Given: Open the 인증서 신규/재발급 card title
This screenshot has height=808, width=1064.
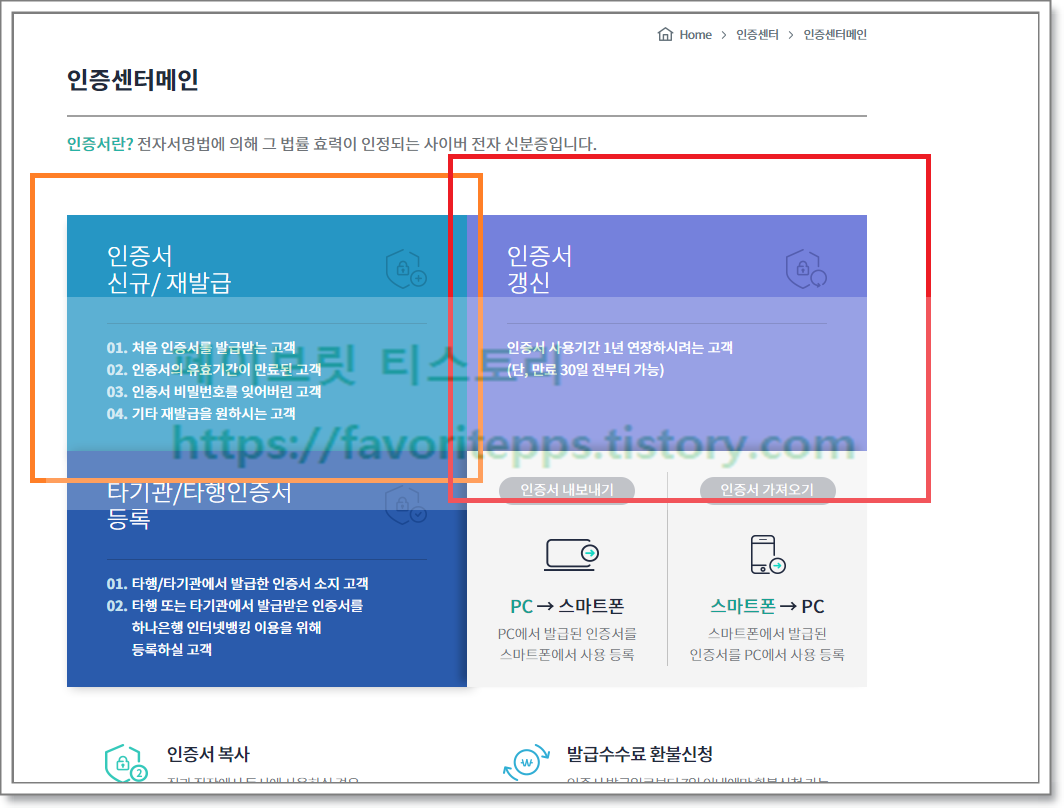Looking at the screenshot, I should click(x=169, y=269).
